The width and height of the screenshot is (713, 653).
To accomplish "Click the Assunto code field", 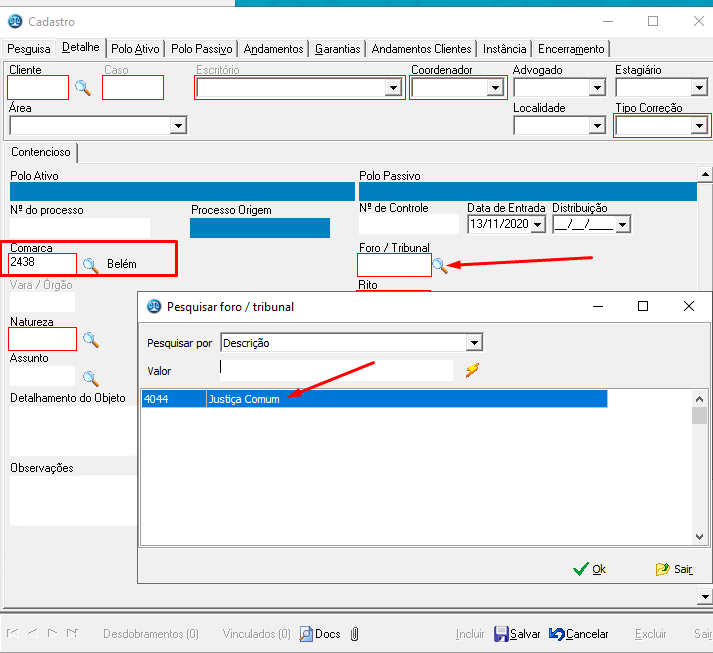I will click(x=42, y=376).
